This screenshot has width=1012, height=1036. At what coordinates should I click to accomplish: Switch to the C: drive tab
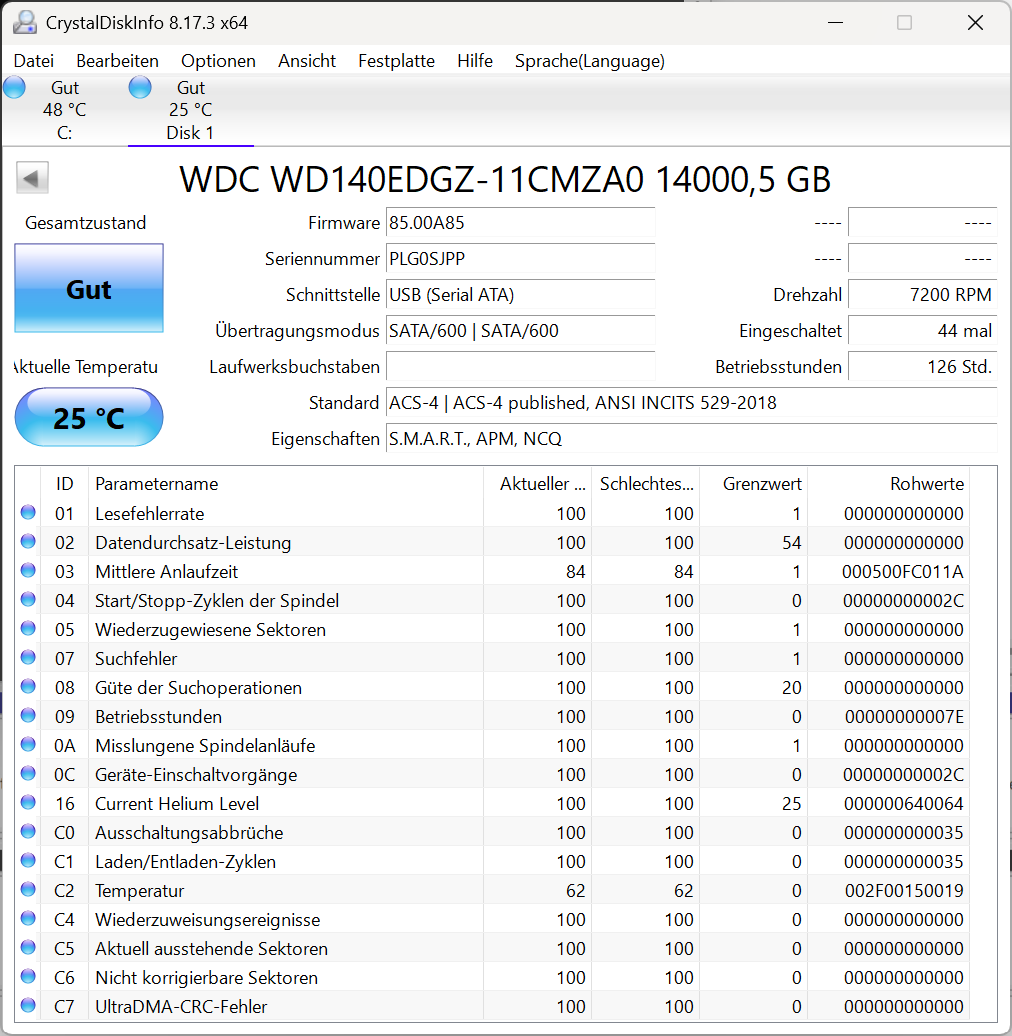64,110
